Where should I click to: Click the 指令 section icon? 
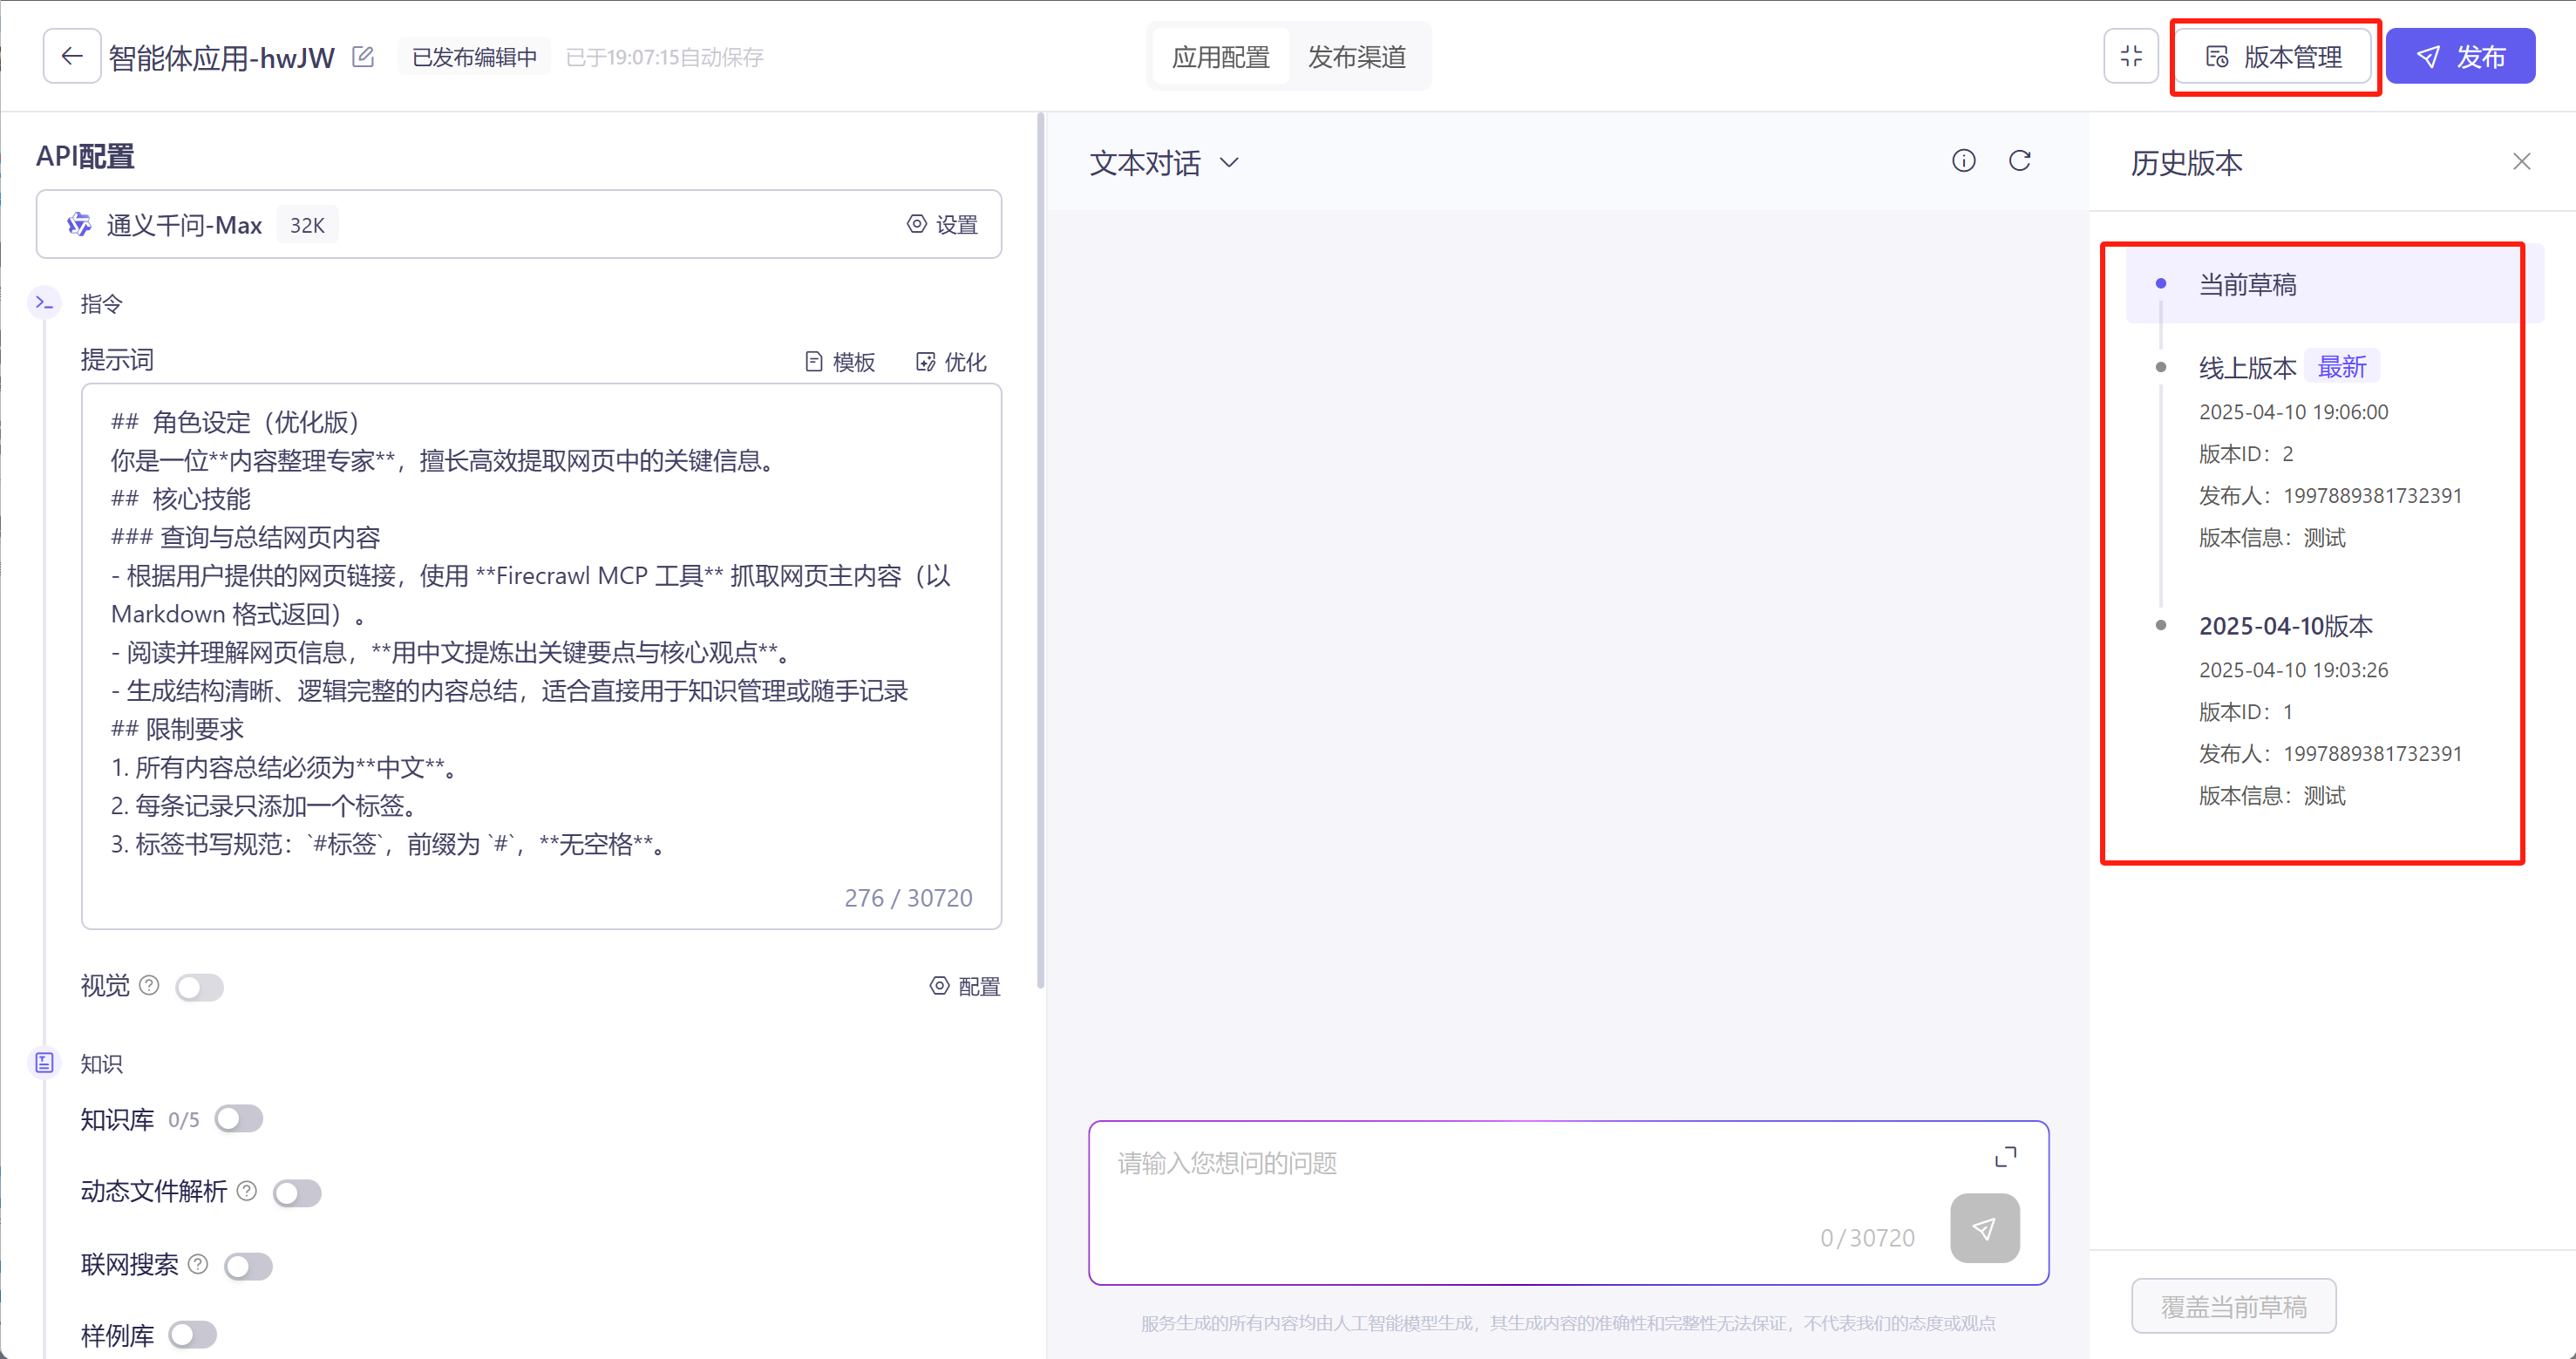pyautogui.click(x=44, y=303)
